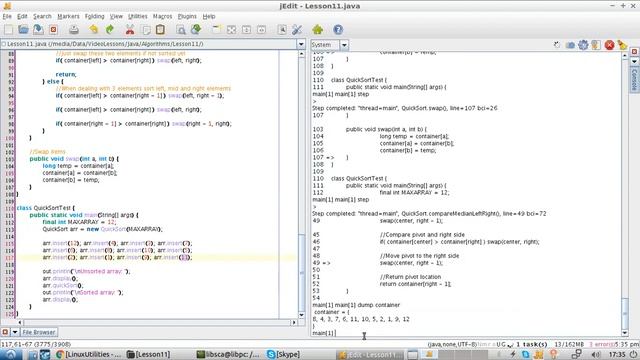Click the 1 task(s) status indicator
The height and width of the screenshot is (360, 640).
click(531, 344)
